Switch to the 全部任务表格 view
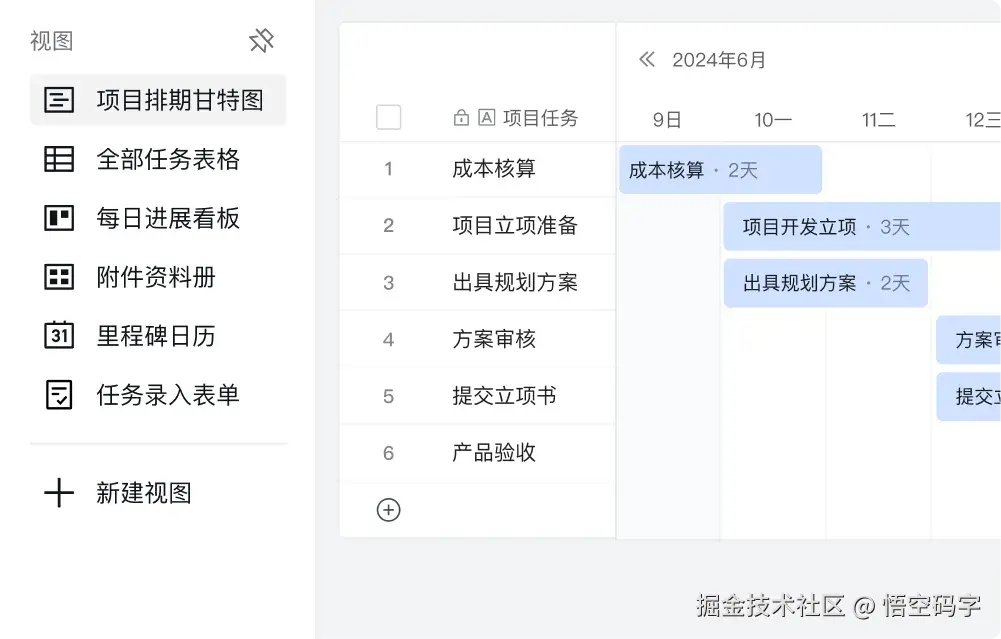 pyautogui.click(x=165, y=159)
